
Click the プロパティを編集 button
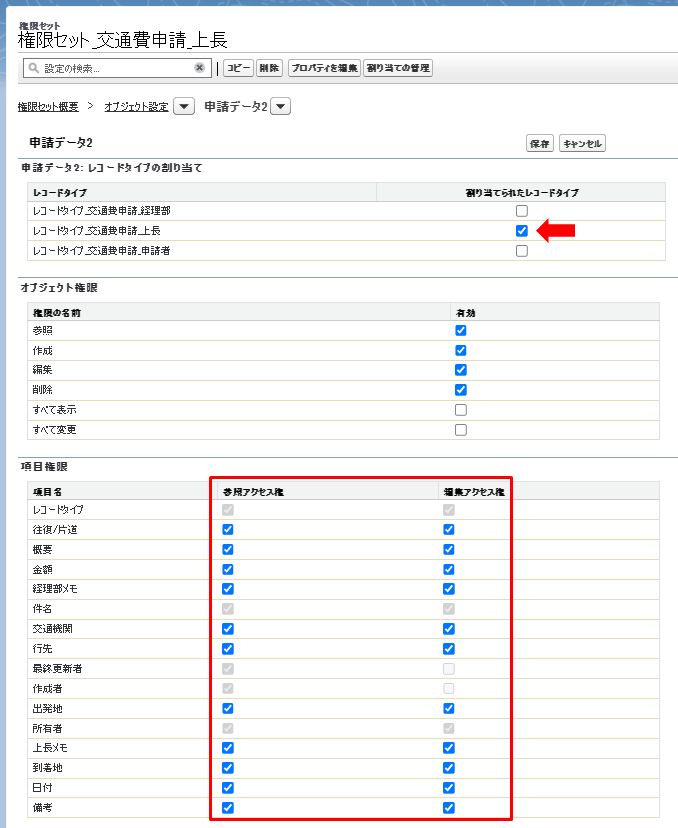pos(324,68)
